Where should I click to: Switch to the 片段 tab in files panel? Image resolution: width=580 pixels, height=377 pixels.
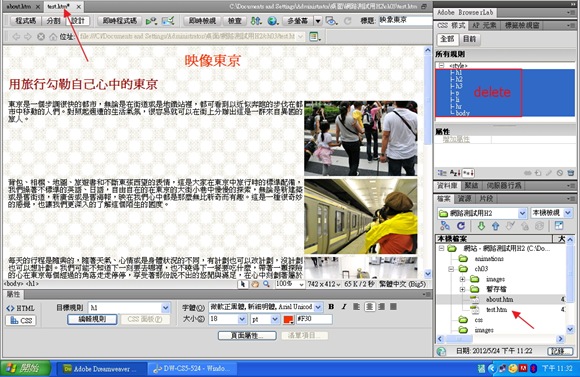click(x=486, y=199)
